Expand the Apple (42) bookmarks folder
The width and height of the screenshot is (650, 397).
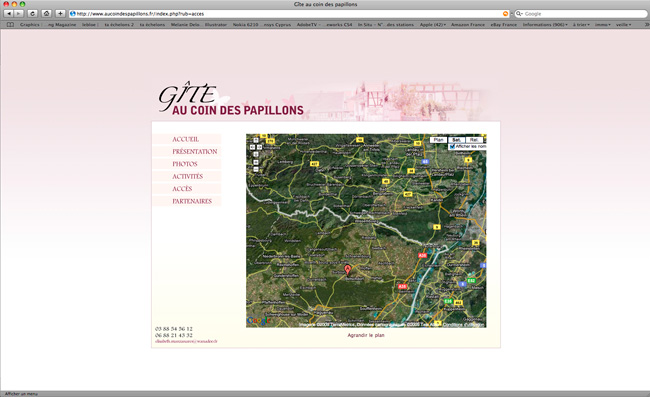pyautogui.click(x=433, y=24)
